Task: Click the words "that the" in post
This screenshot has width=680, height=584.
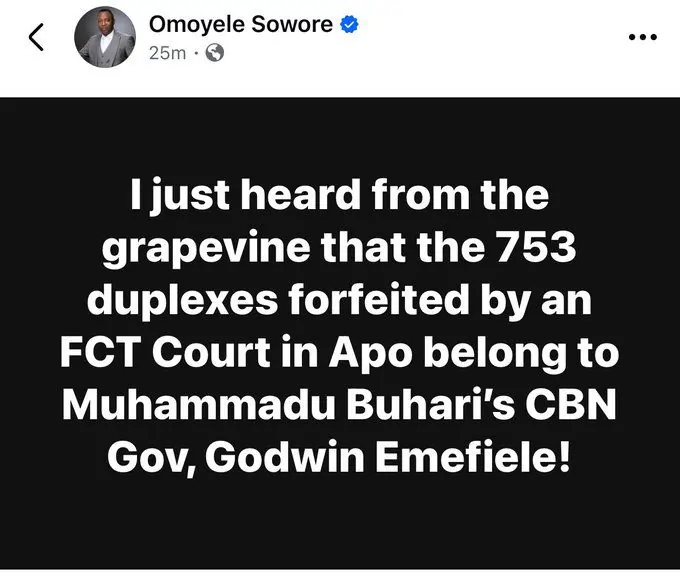Action: 402,247
